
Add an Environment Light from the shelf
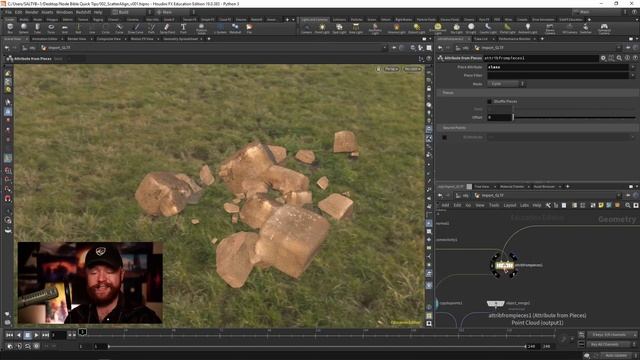pyautogui.click(x=438, y=28)
